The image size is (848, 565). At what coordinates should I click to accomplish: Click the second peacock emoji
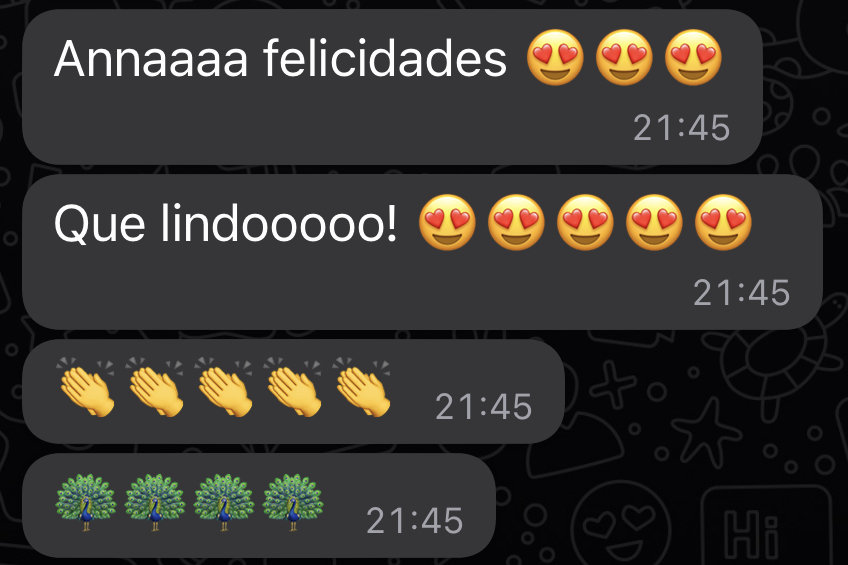(x=155, y=502)
